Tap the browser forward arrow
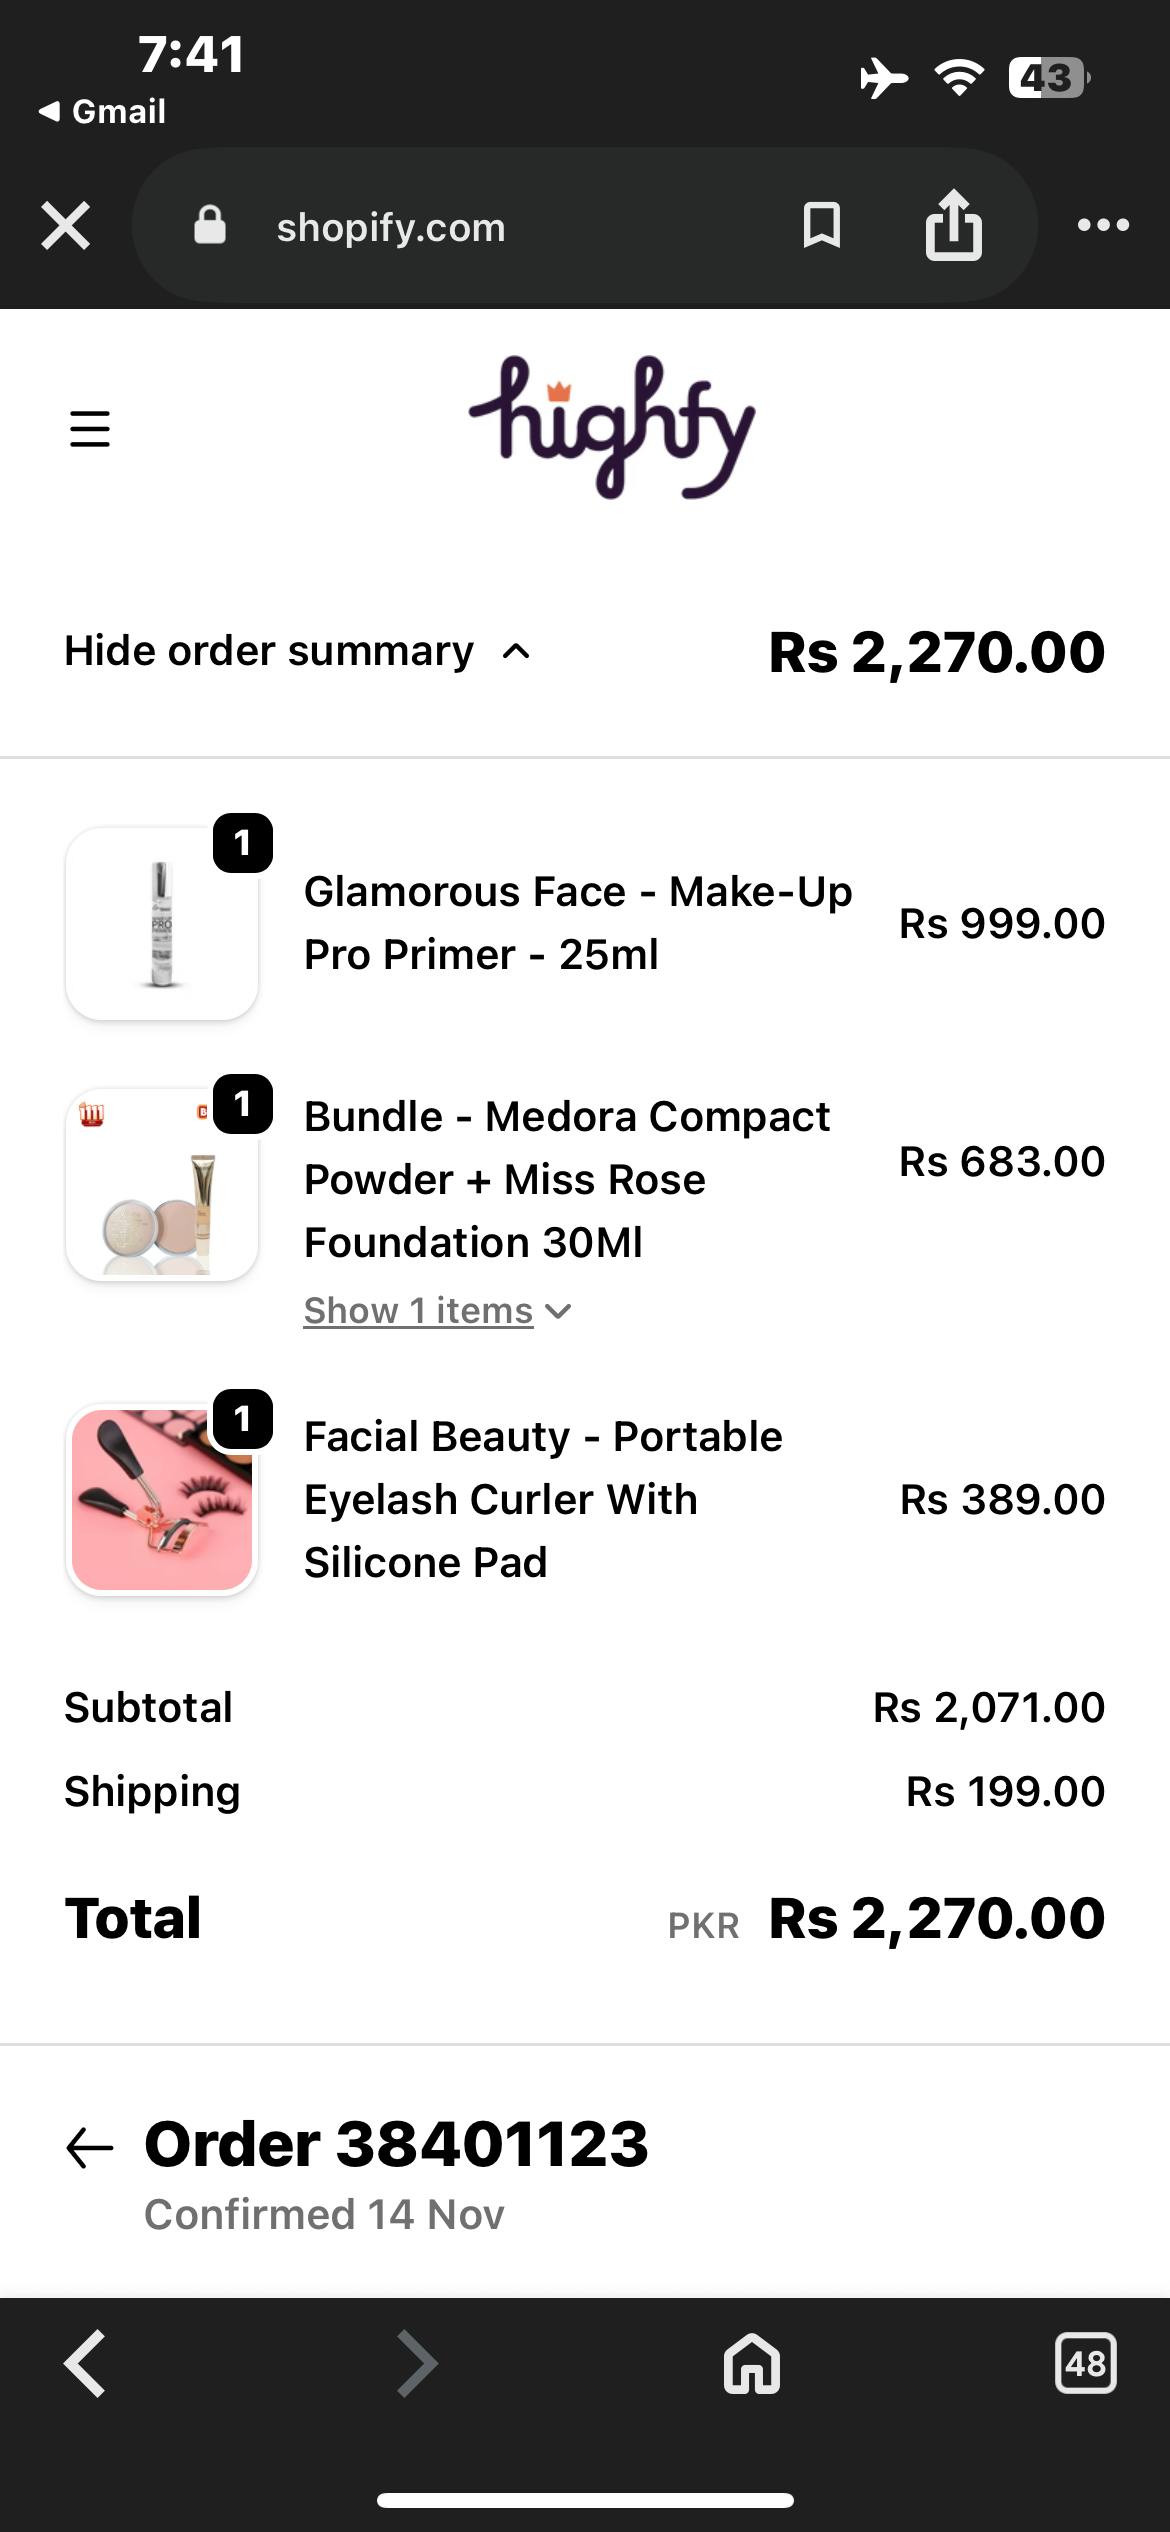The width and height of the screenshot is (1170, 2532). [417, 2363]
